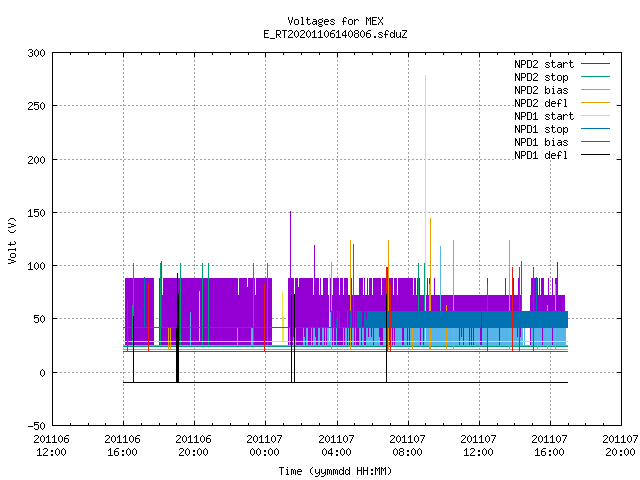Click the y-axis label 'Volt (V)'
Viewport: 640px width, 480px height.
coord(12,240)
